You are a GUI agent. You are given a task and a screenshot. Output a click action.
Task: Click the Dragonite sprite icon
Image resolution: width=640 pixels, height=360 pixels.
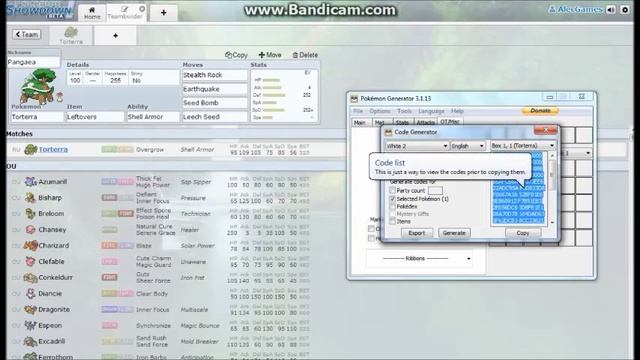click(x=31, y=309)
